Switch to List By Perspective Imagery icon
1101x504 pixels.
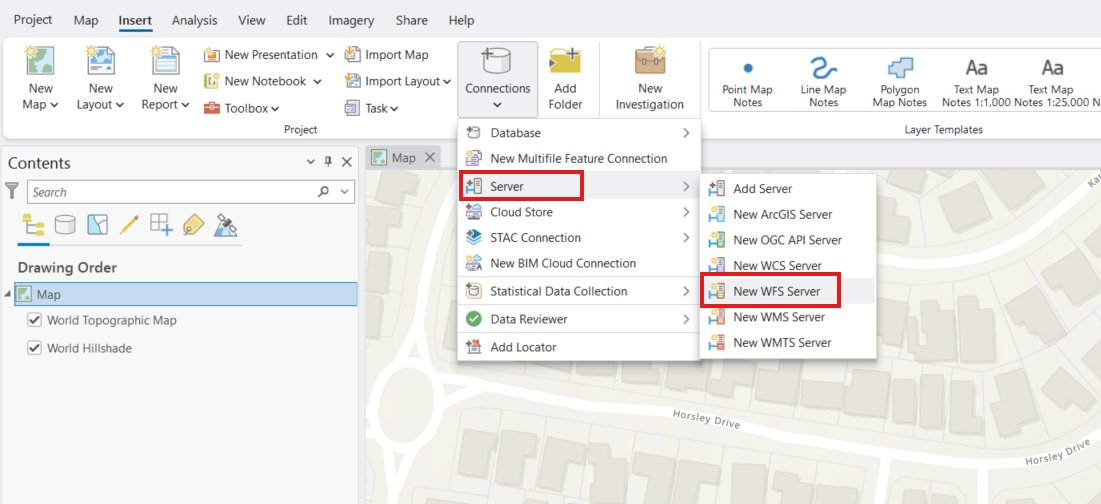pos(225,224)
